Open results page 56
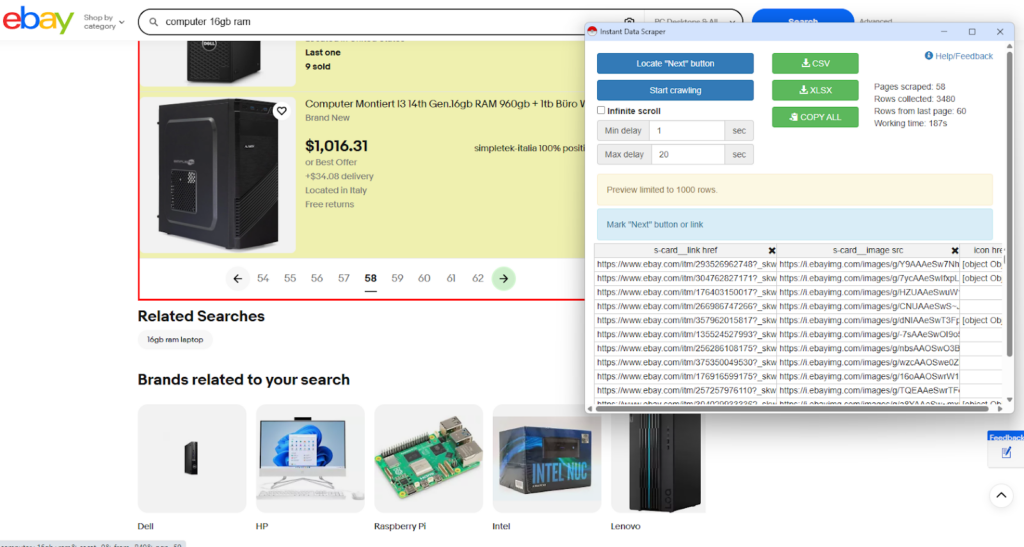This screenshot has width=1024, height=547. point(317,279)
